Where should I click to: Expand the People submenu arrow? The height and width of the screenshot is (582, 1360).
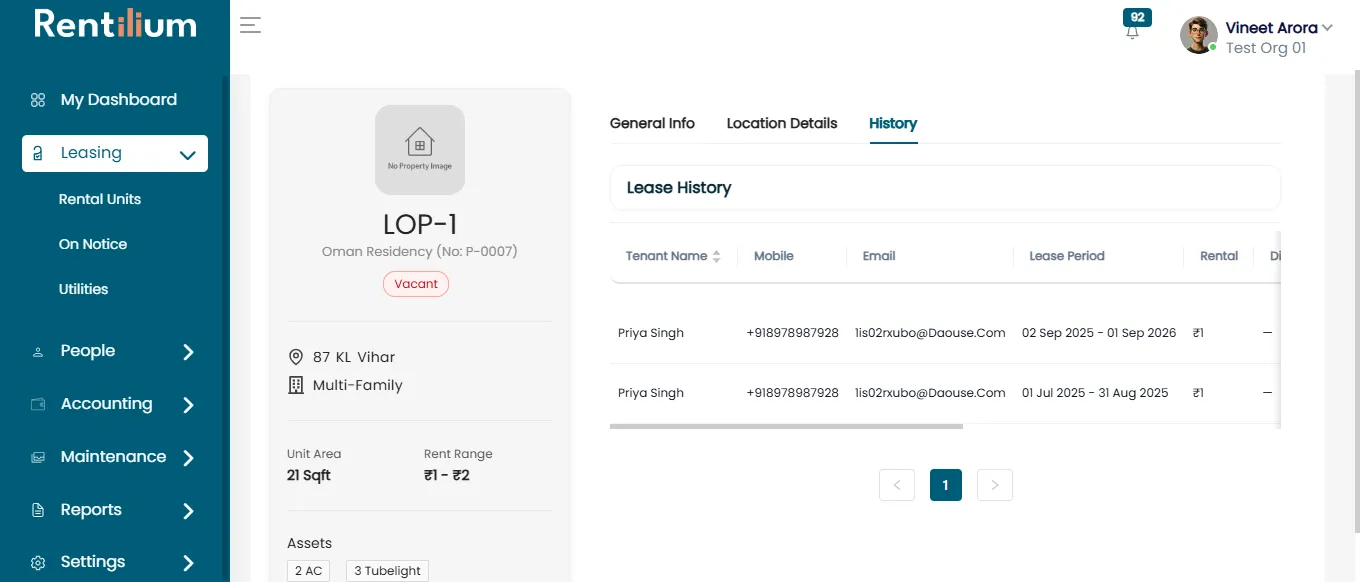(x=188, y=352)
